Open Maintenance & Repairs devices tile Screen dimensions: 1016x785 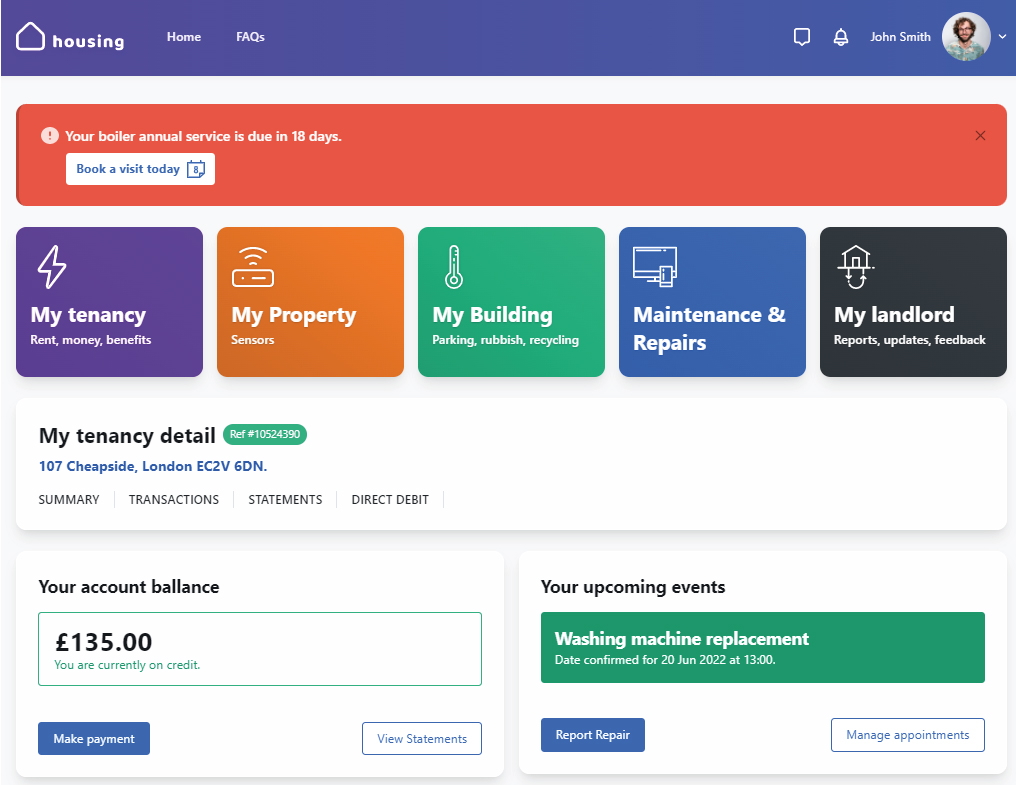(712, 302)
